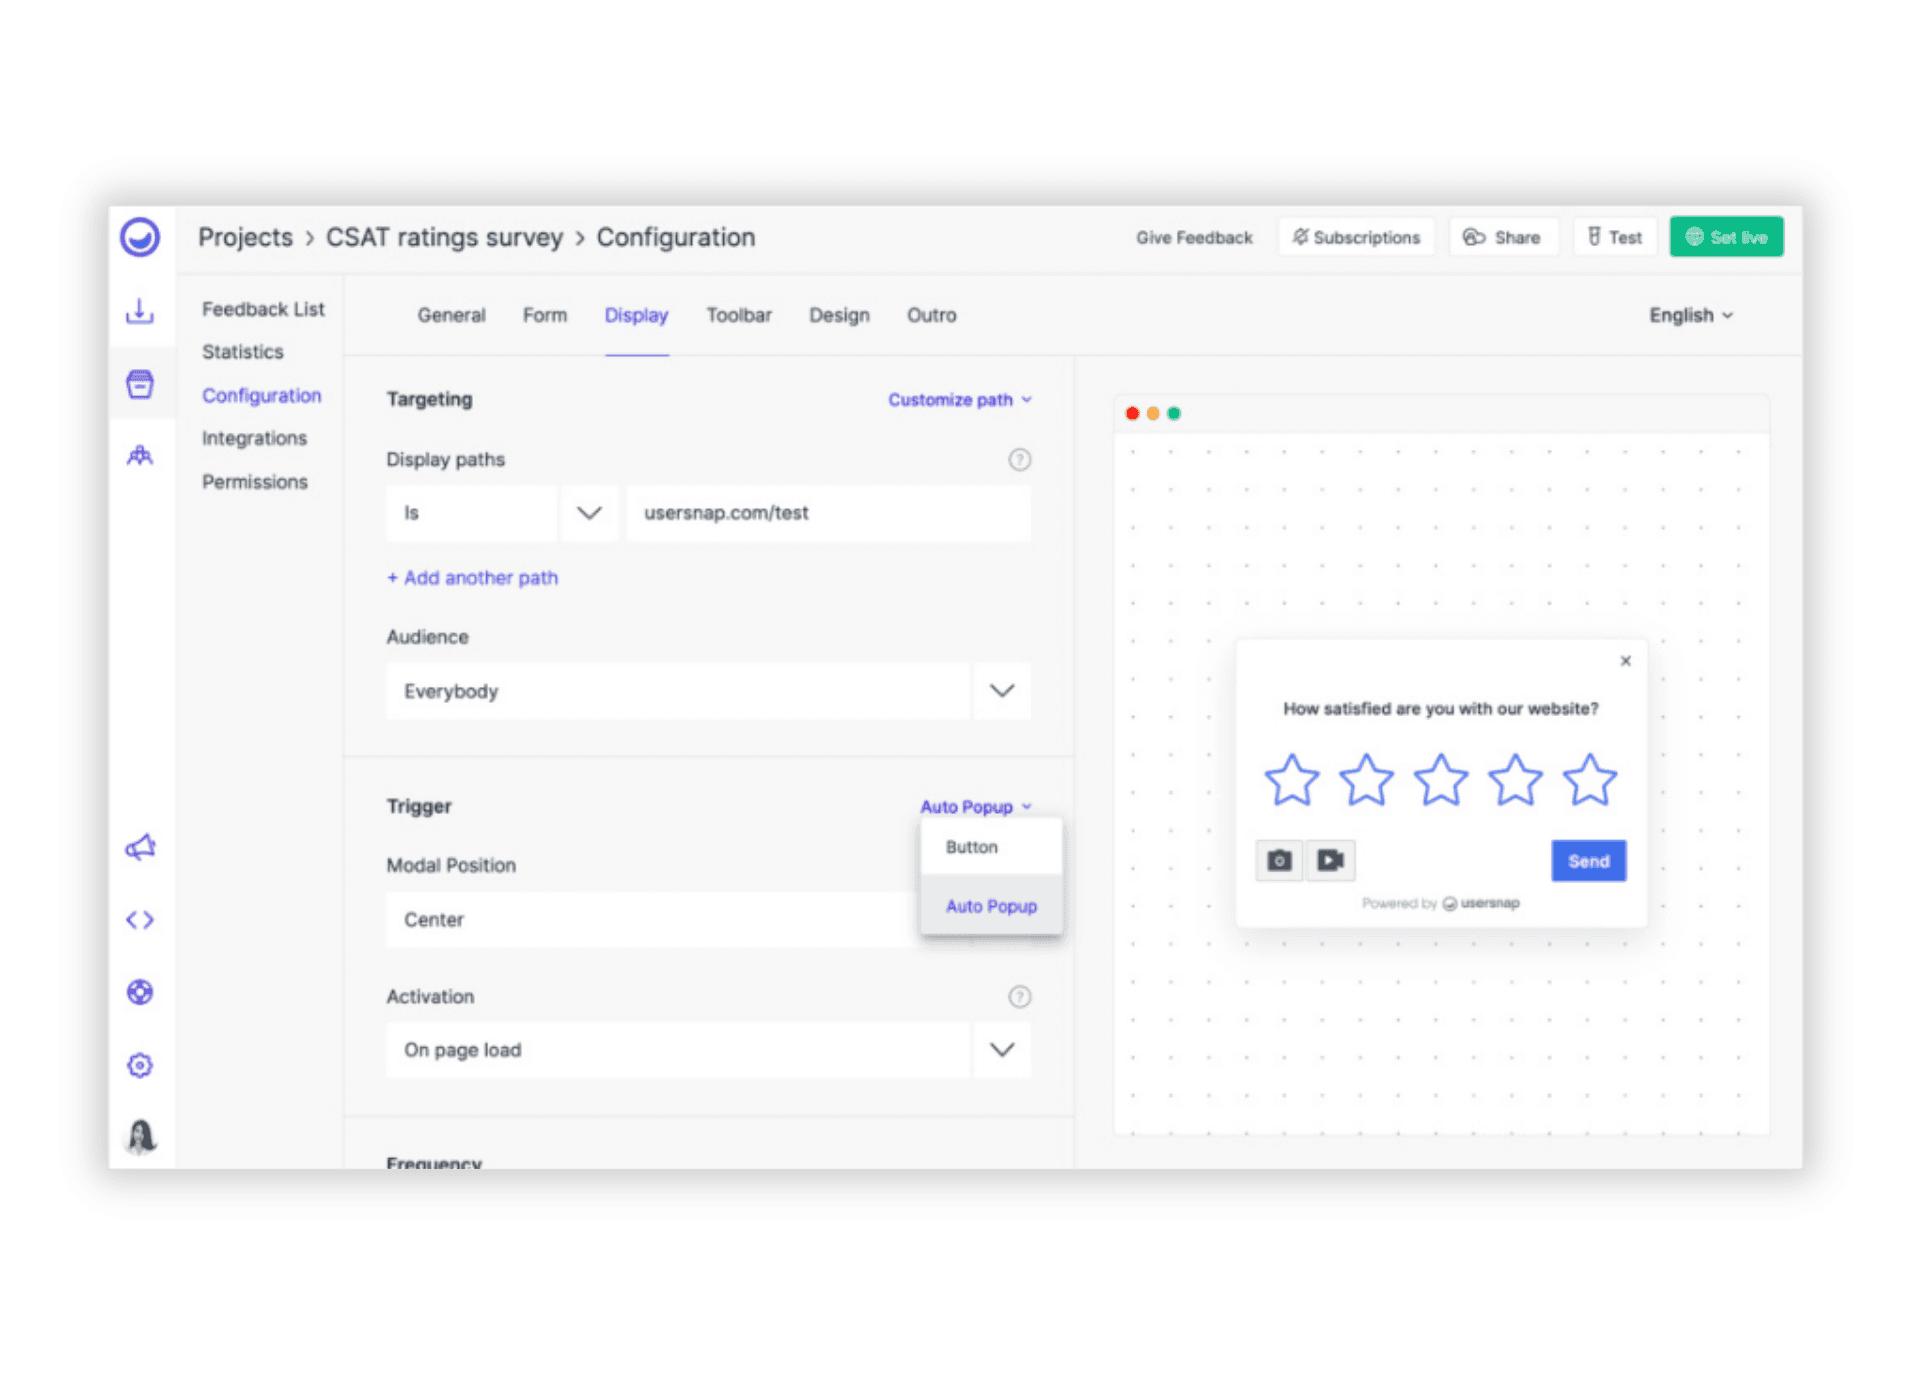Open the code embed brackets icon

coord(140,920)
